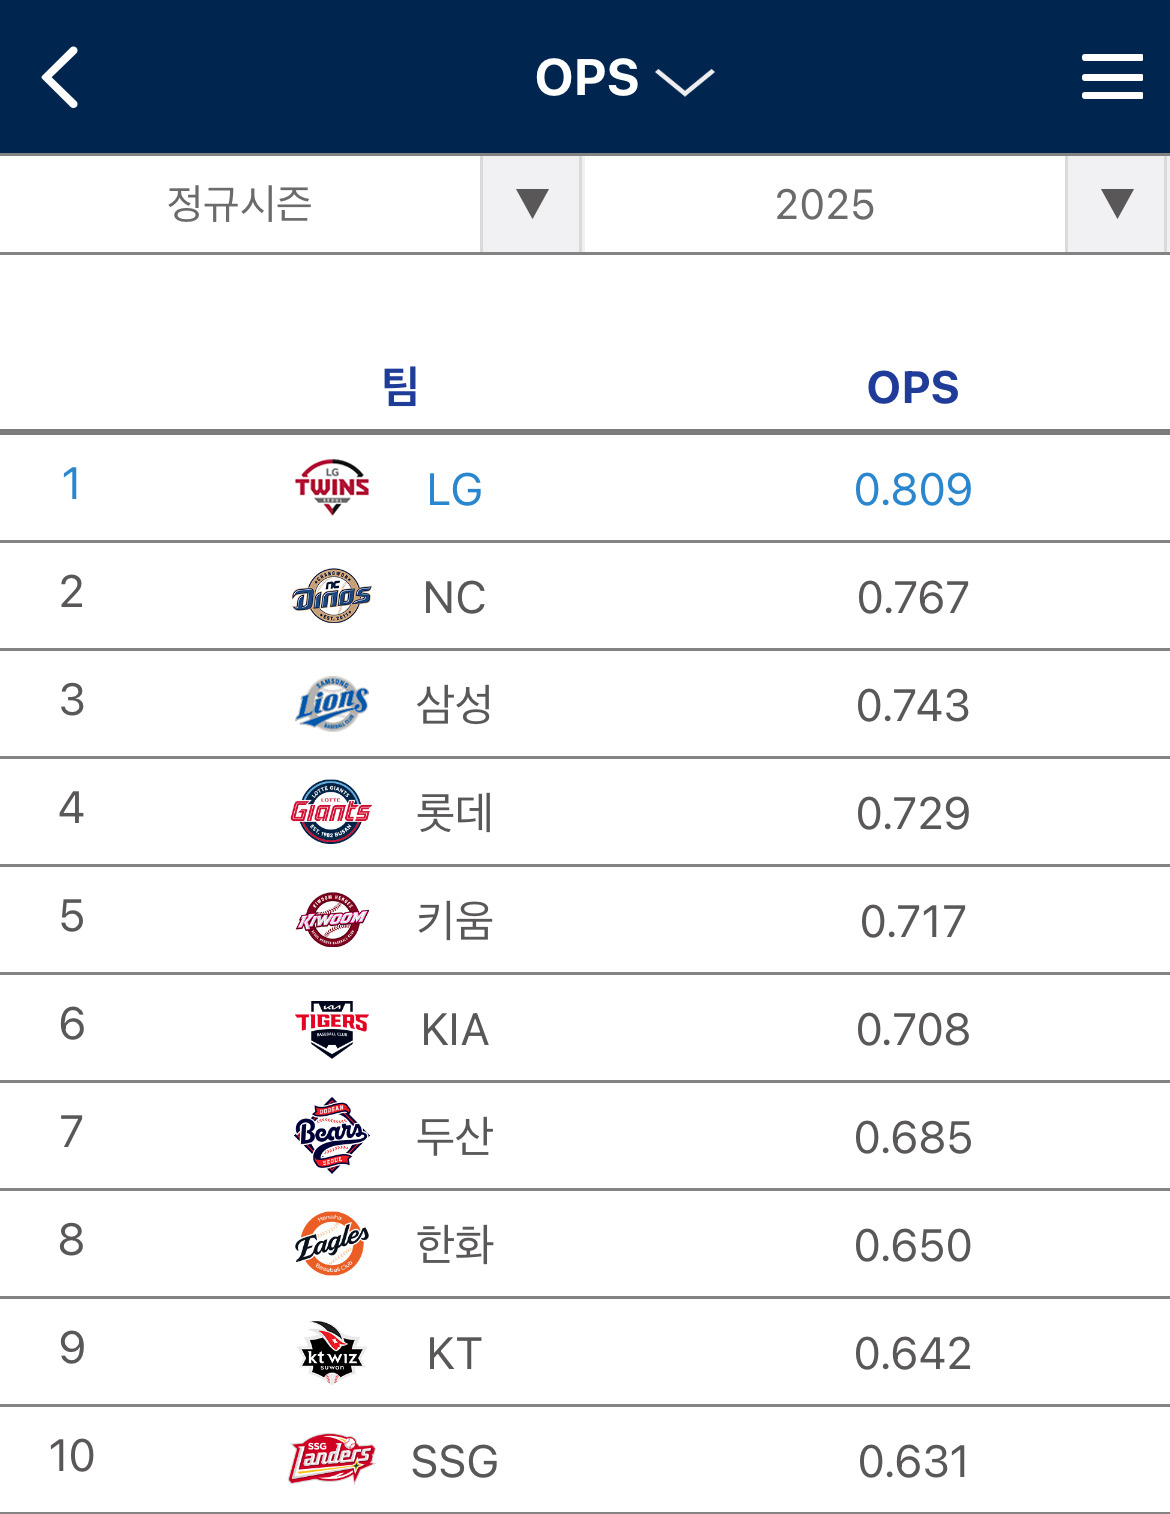Screen dimensions: 1170x1514
Task: Open the 2025 year dropdown
Action: [x=874, y=204]
